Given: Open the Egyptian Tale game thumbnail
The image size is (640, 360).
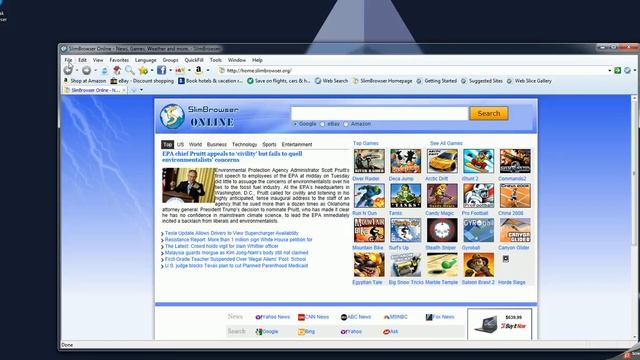Looking at the screenshot, I should pyautogui.click(x=369, y=264).
